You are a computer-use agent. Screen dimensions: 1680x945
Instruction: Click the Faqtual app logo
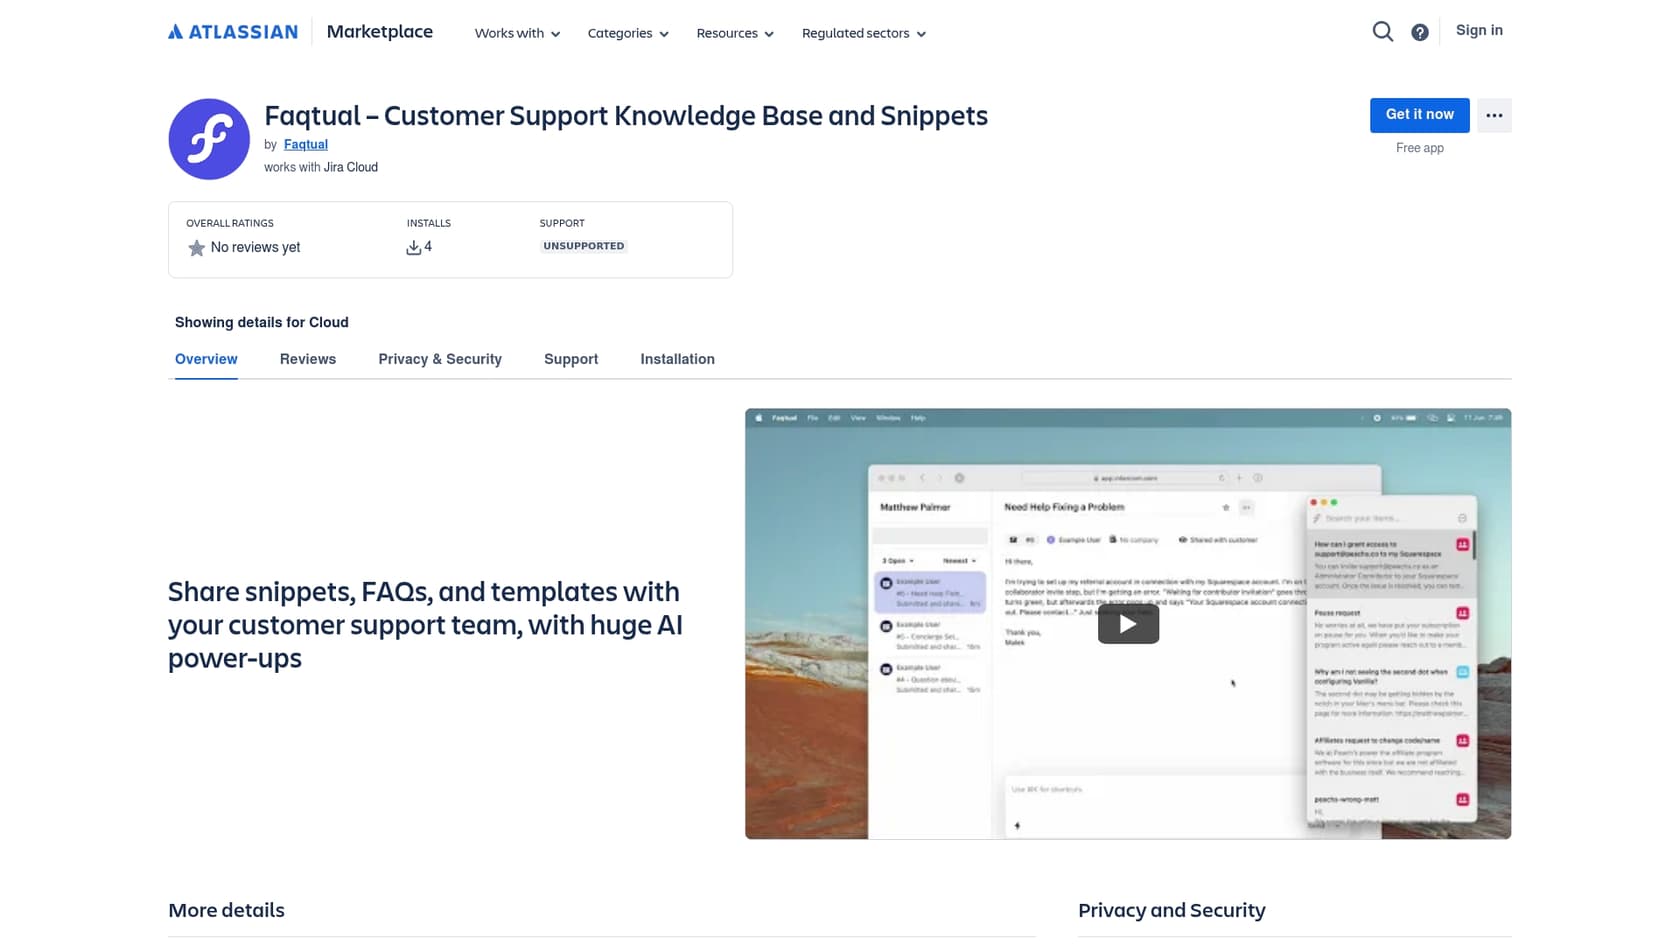209,139
